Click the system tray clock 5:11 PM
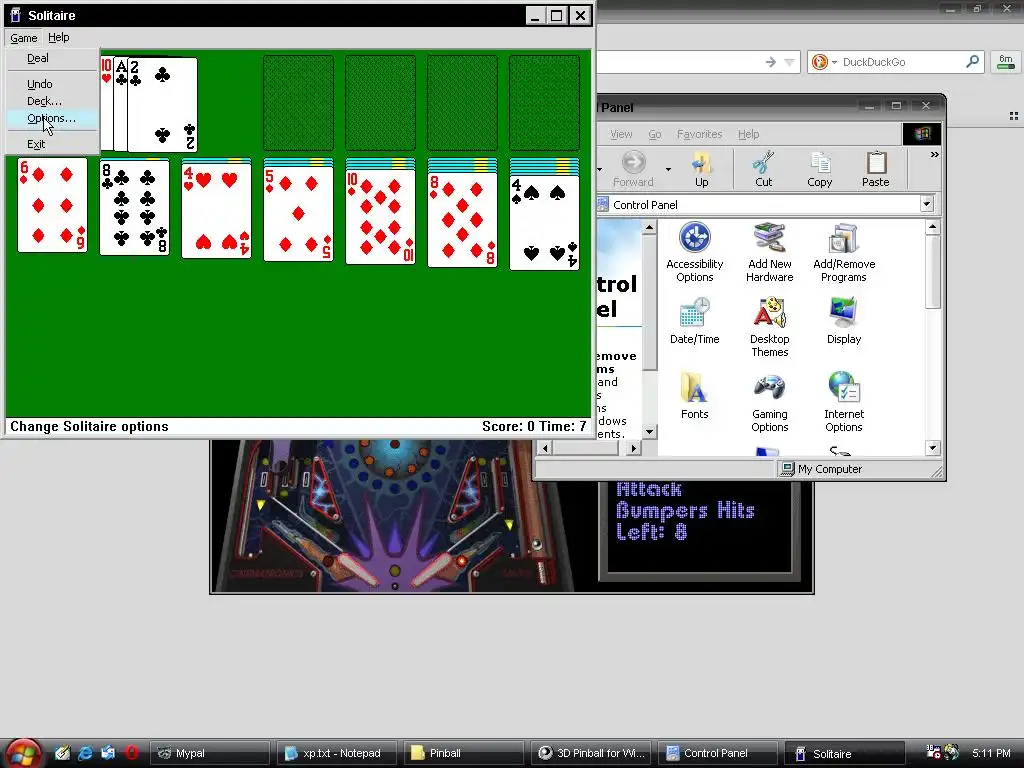The image size is (1024, 768). tap(991, 753)
